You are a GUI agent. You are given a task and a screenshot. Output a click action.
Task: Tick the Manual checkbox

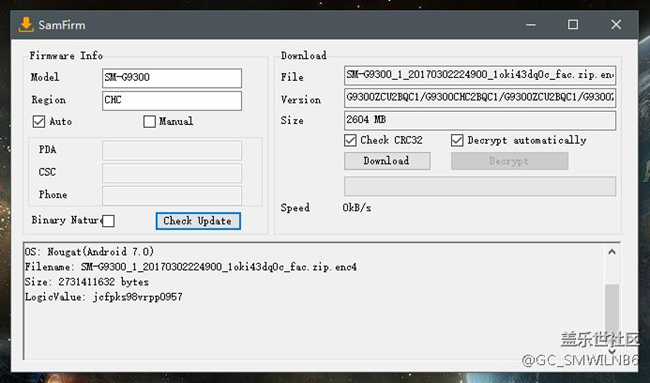tap(149, 121)
